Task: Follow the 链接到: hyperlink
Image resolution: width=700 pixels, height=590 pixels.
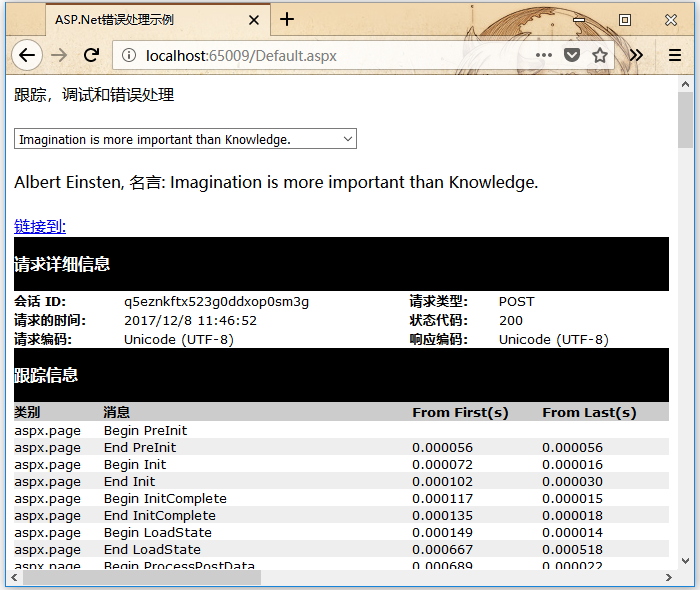Action: (x=40, y=226)
